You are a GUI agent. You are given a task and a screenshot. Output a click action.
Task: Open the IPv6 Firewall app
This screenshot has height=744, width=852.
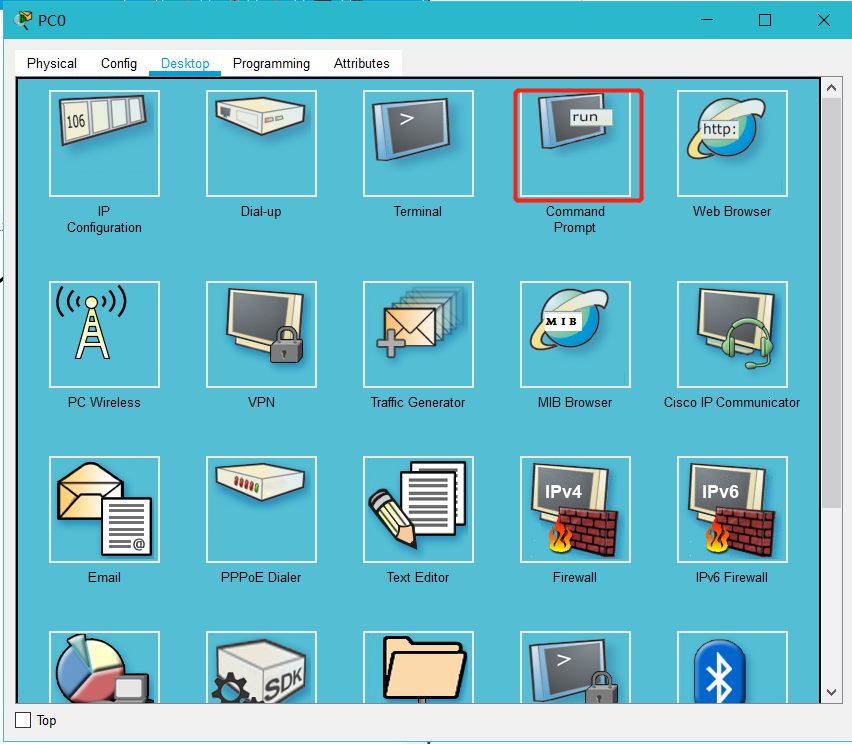tap(732, 509)
